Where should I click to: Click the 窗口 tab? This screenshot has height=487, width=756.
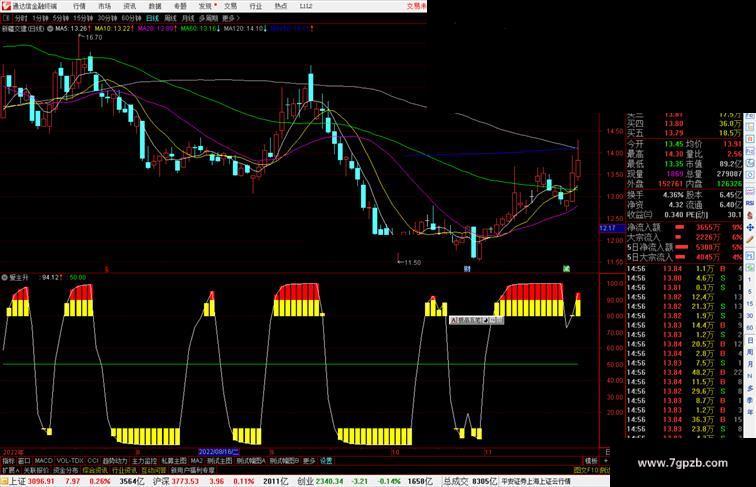(24, 461)
